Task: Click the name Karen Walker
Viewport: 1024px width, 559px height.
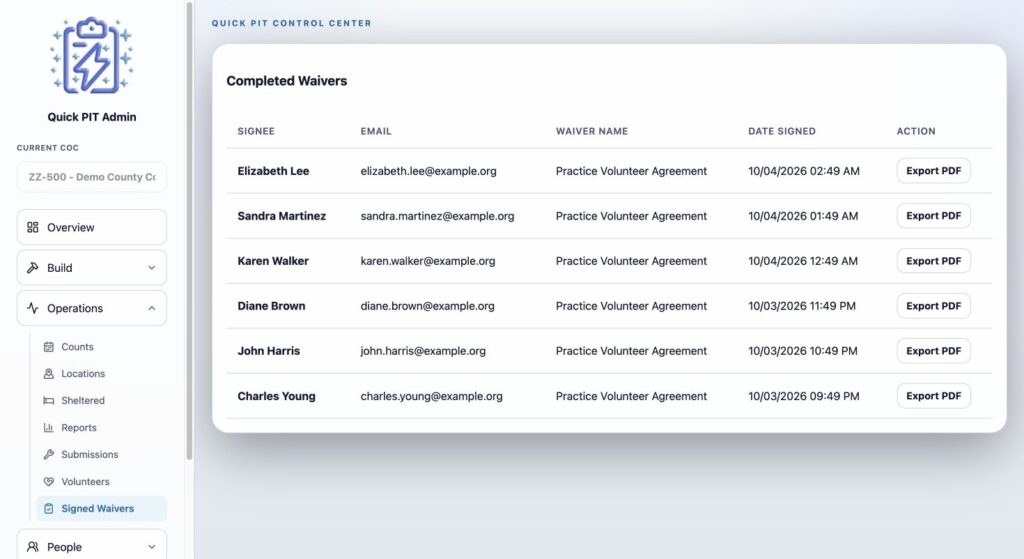Action: (273, 261)
